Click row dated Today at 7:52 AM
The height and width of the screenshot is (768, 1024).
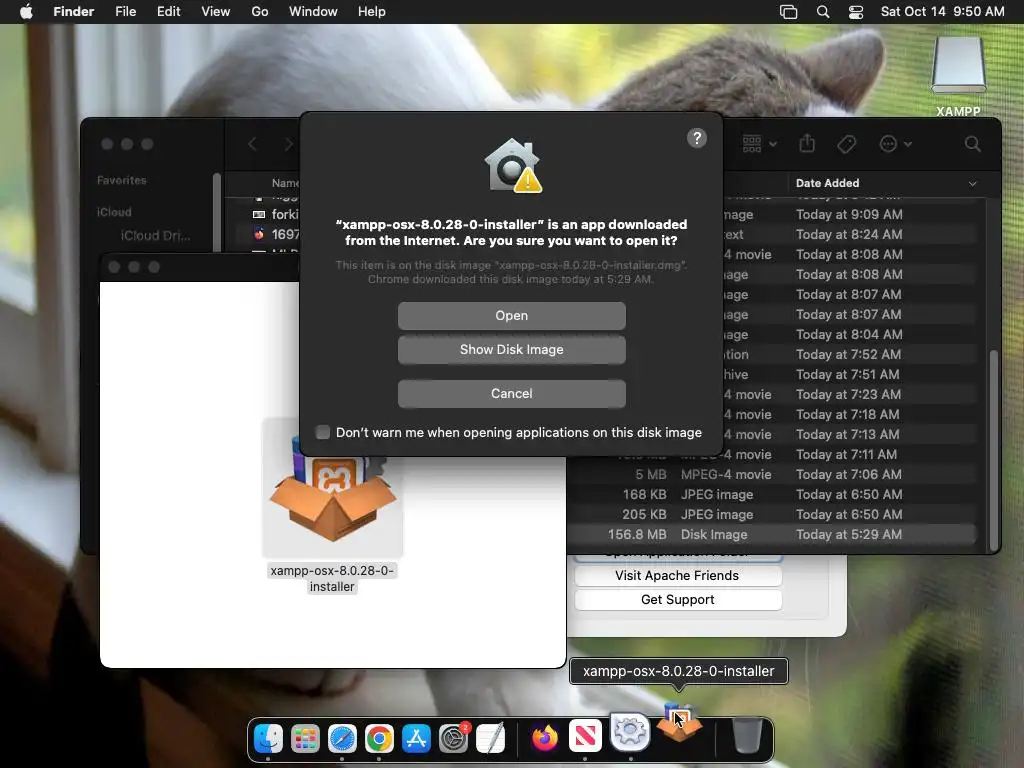tap(849, 354)
